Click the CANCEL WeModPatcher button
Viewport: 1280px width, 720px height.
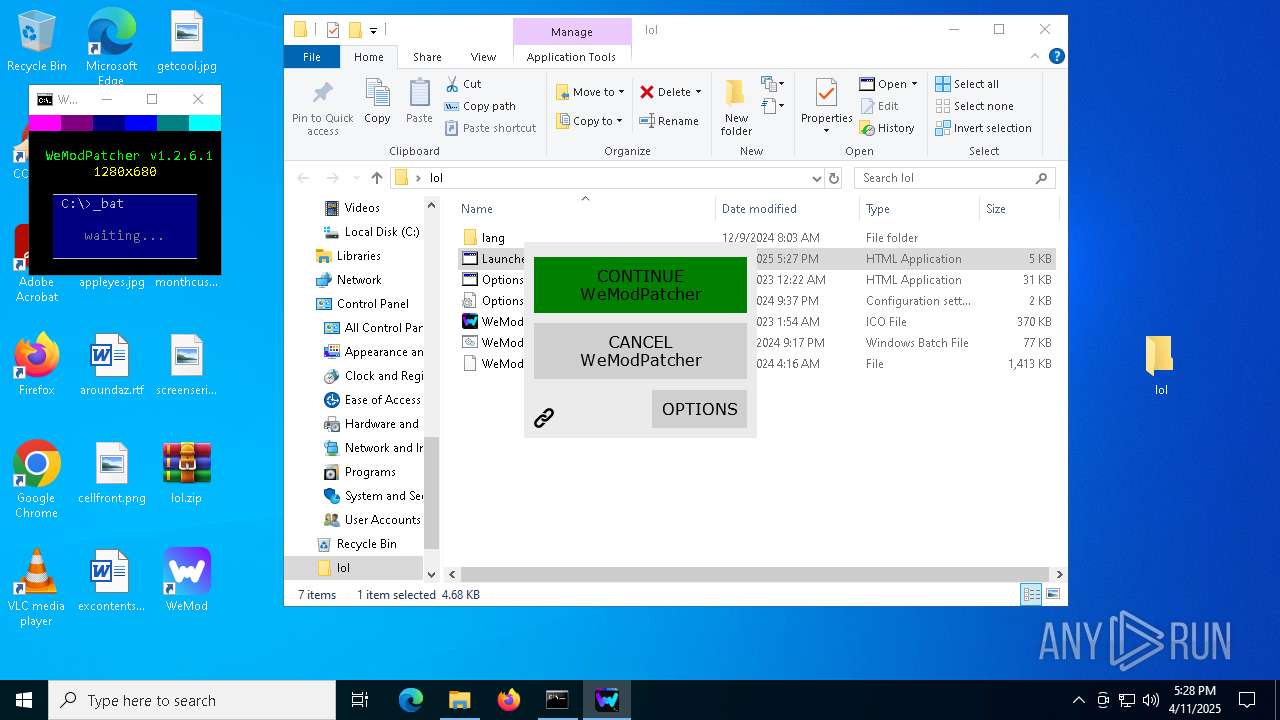640,351
